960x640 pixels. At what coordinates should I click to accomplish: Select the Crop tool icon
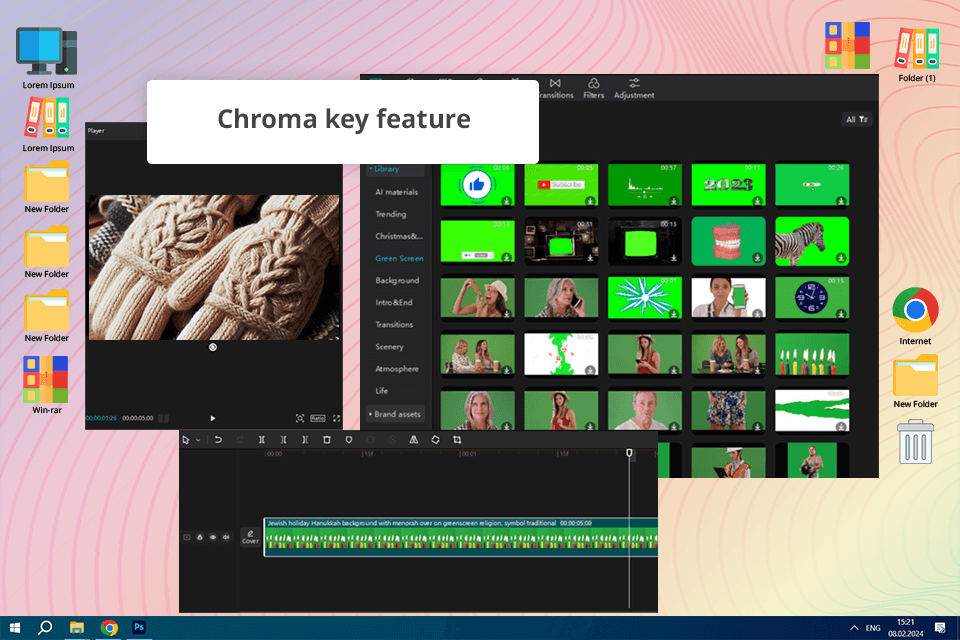point(457,440)
